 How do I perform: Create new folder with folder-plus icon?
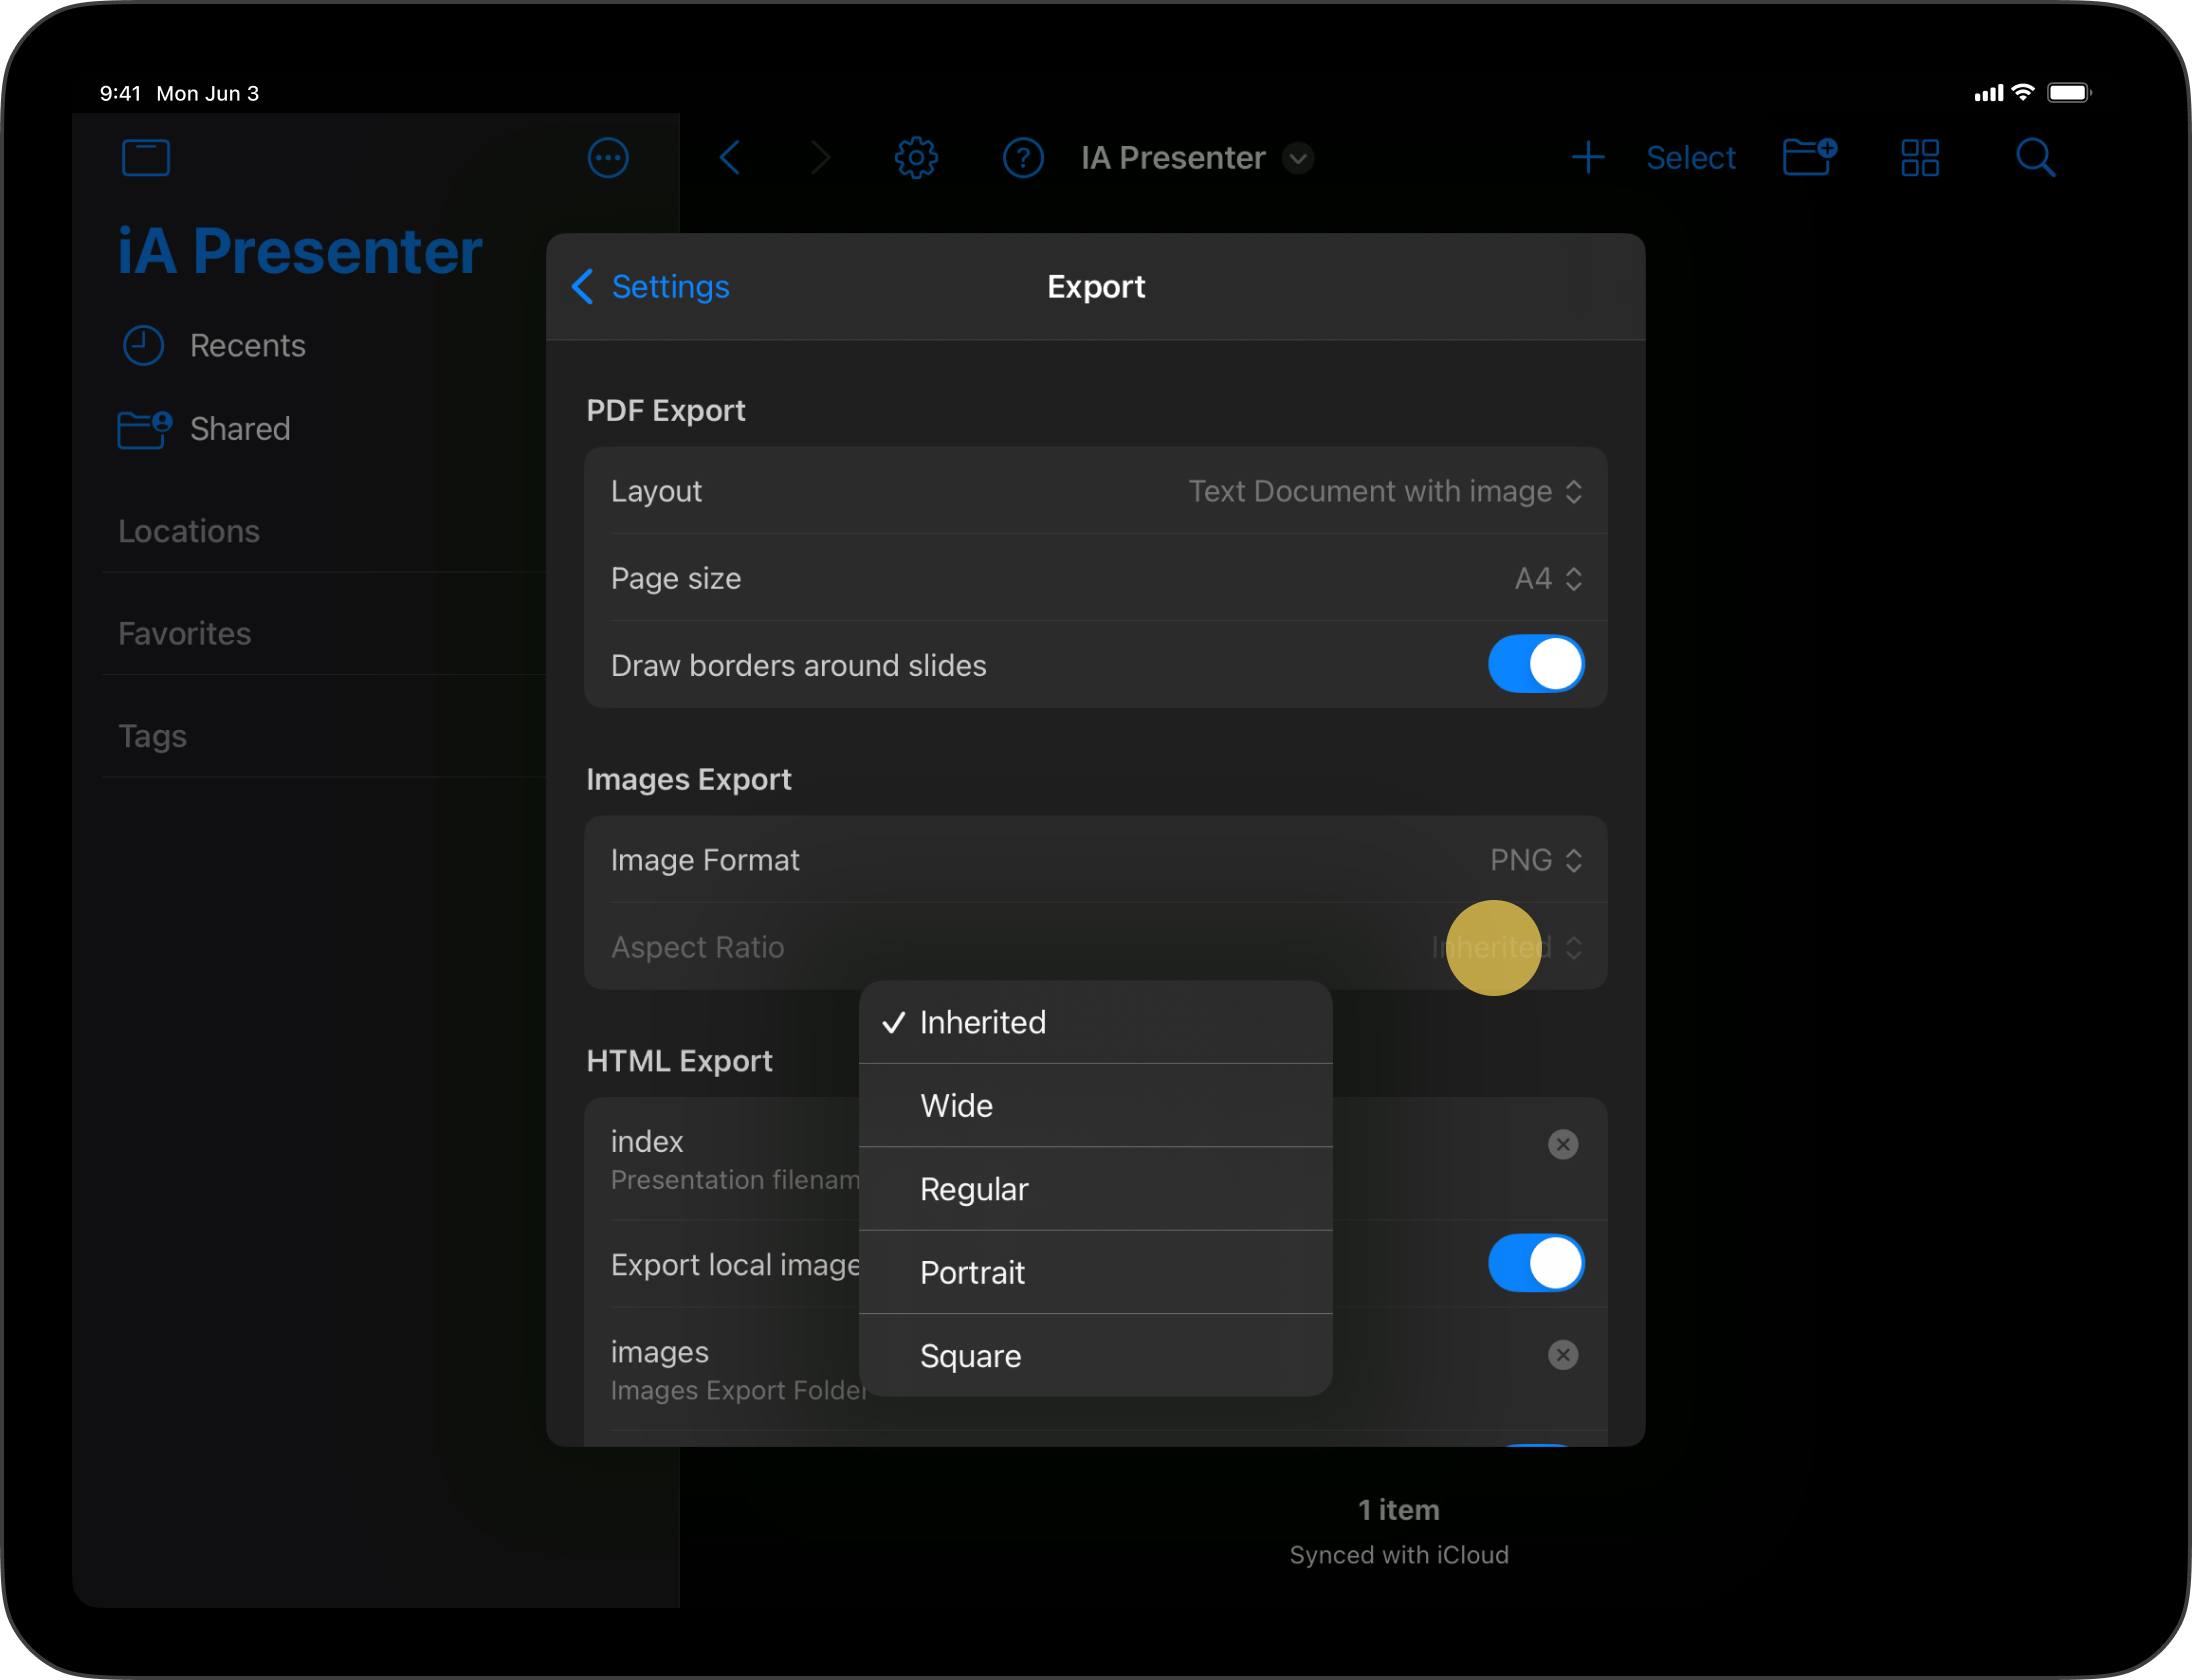coord(1810,157)
